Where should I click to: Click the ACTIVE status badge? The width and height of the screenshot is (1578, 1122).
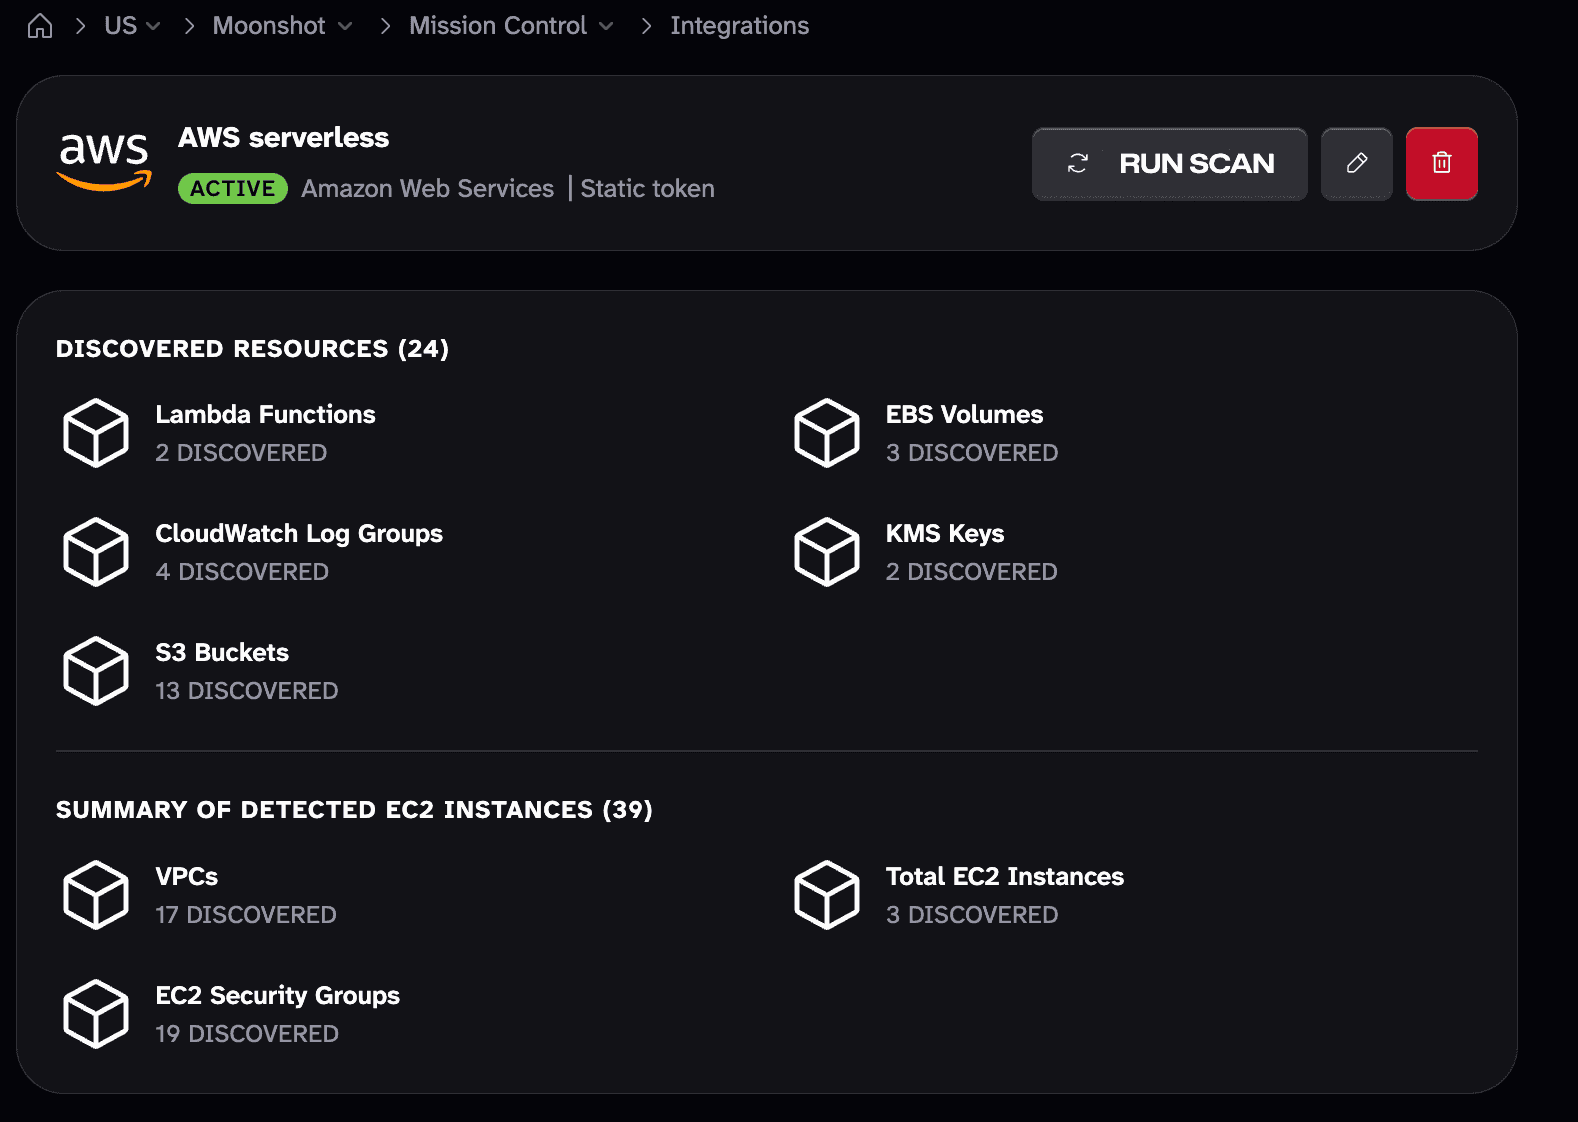coord(233,188)
